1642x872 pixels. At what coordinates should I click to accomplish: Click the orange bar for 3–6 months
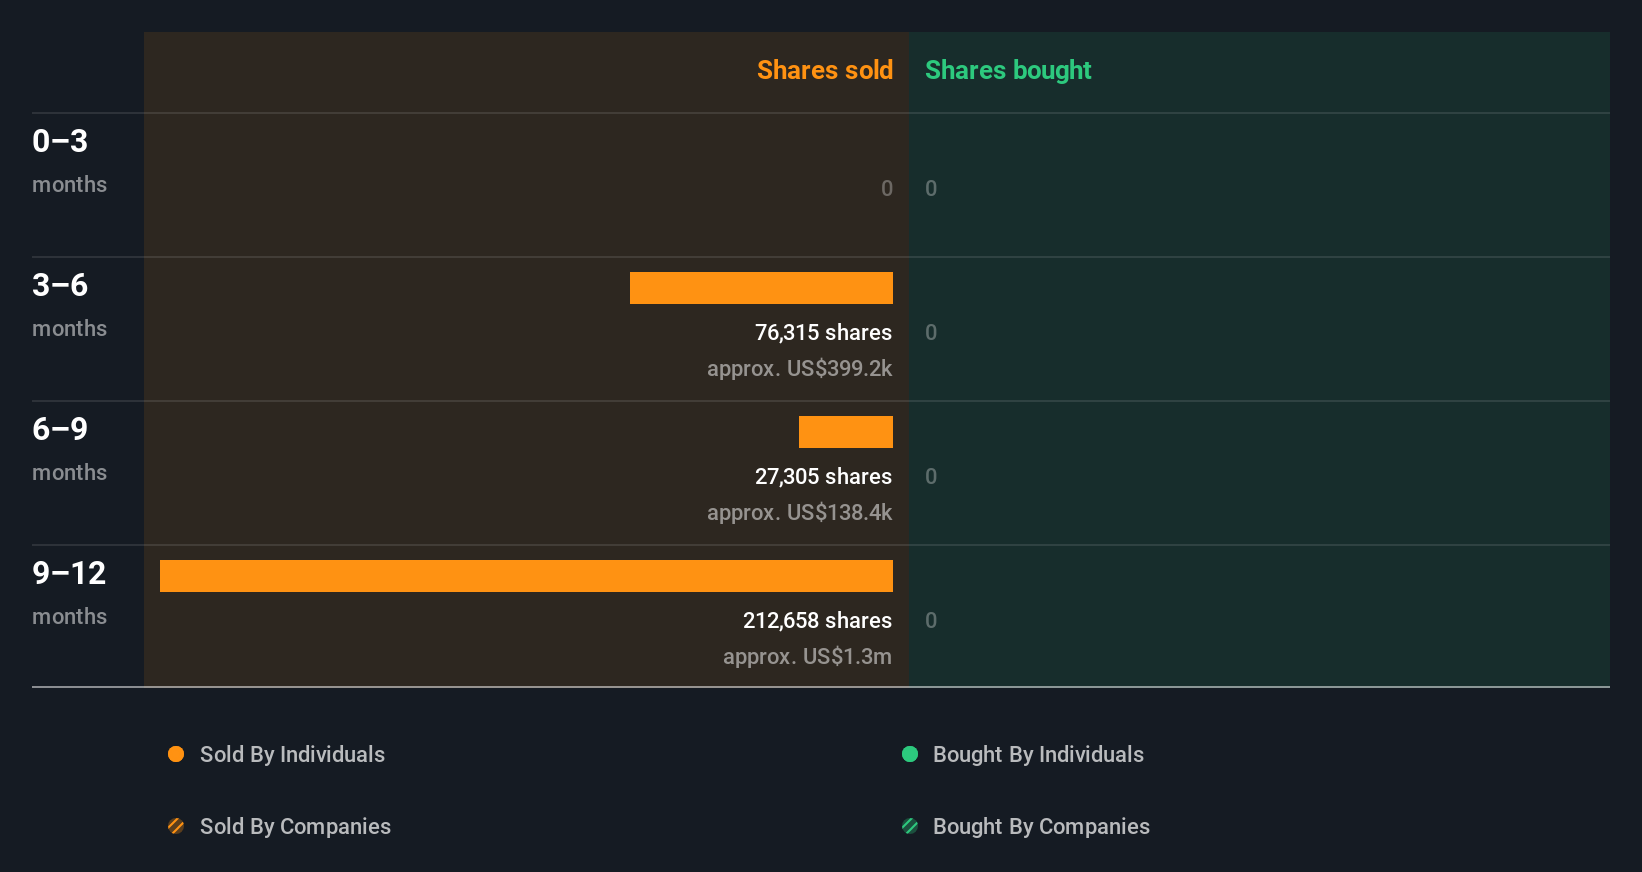761,288
